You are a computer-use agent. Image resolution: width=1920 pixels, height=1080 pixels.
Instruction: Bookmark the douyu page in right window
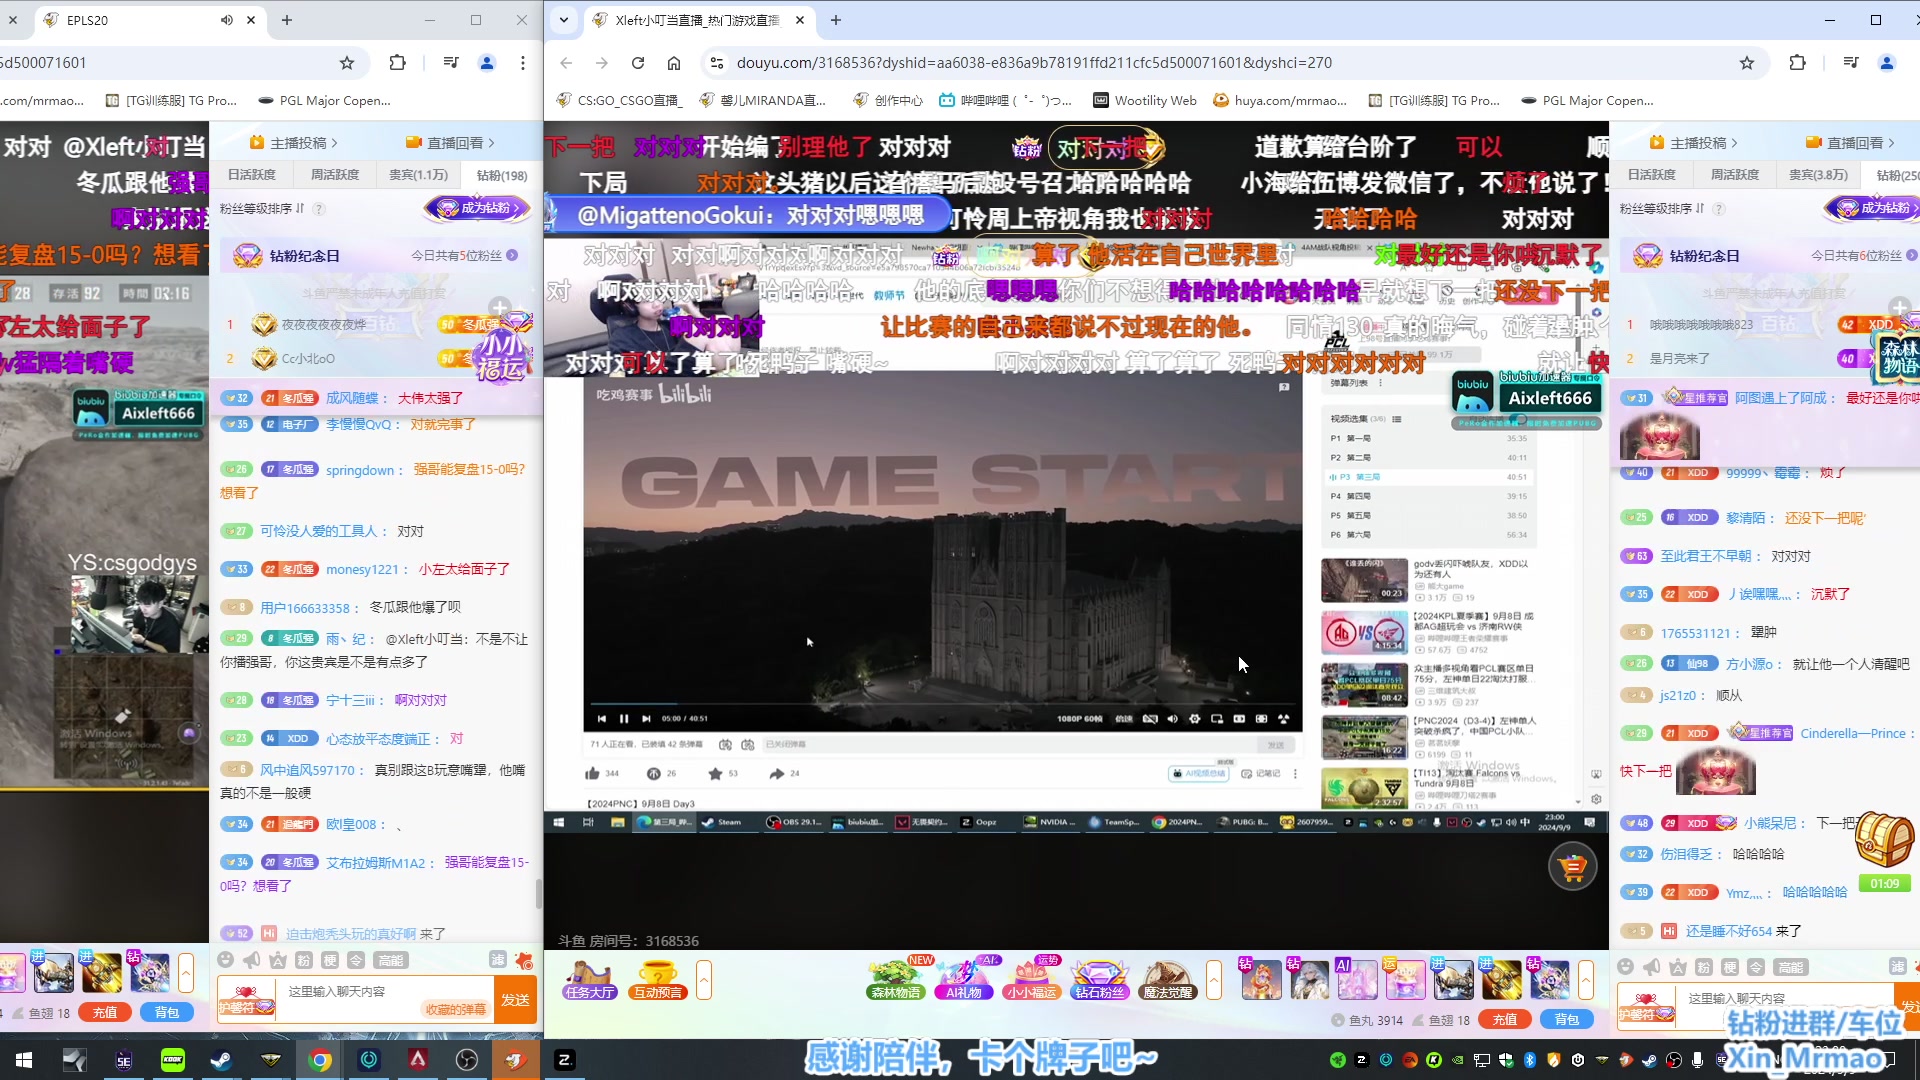tap(1747, 63)
